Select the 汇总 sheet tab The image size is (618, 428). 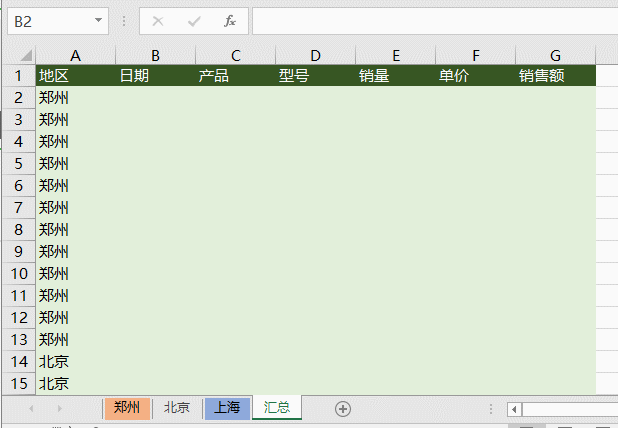click(277, 408)
